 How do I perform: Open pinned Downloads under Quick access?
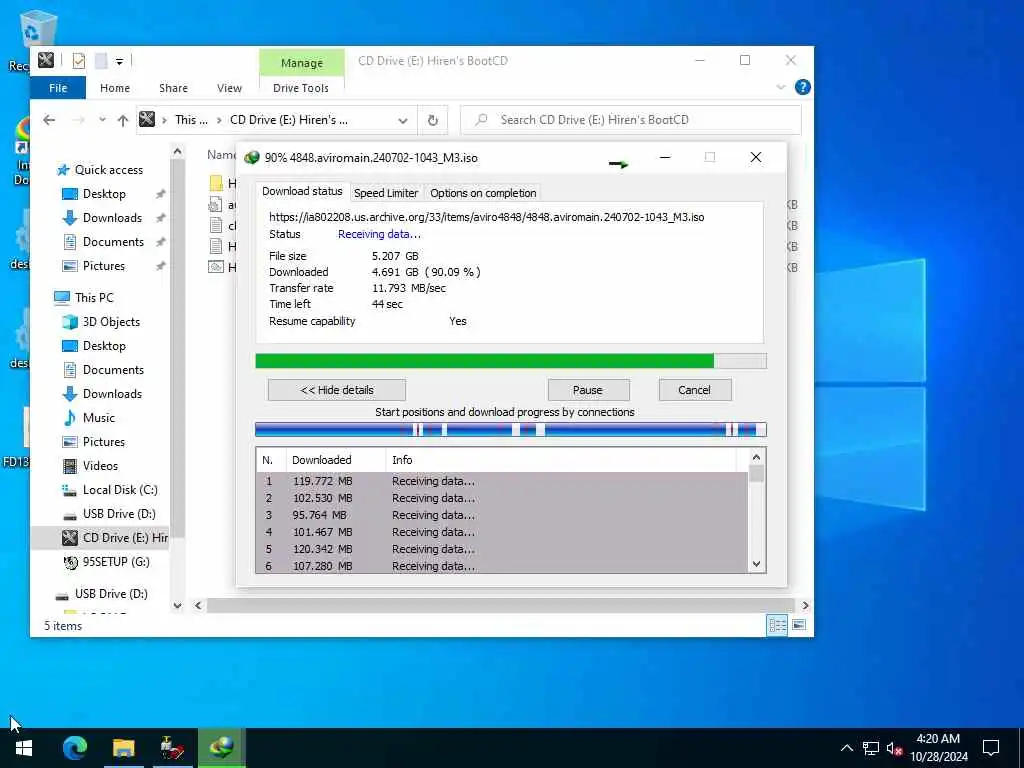pyautogui.click(x=112, y=218)
